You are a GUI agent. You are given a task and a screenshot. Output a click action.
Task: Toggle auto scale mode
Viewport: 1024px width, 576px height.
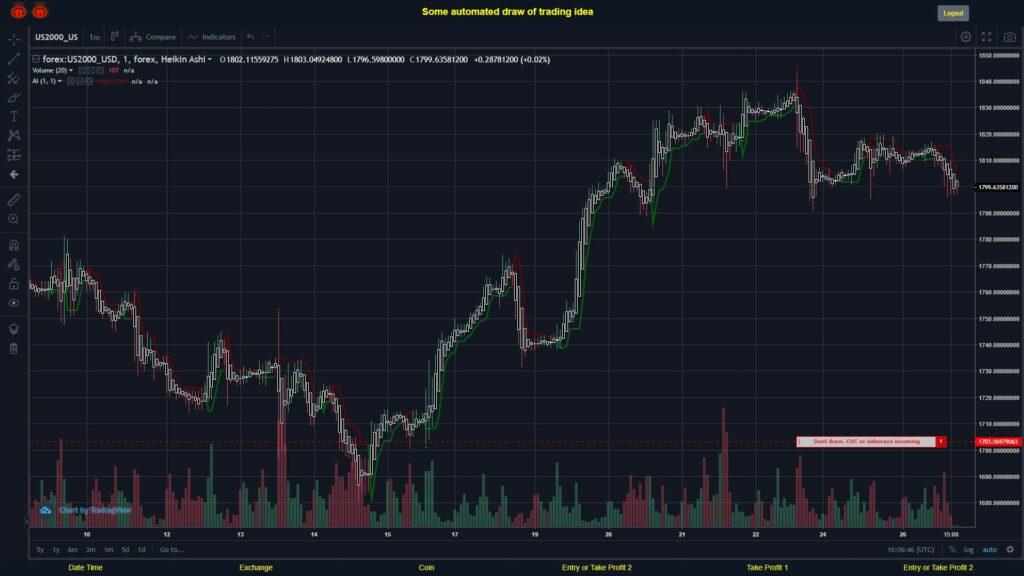point(990,550)
